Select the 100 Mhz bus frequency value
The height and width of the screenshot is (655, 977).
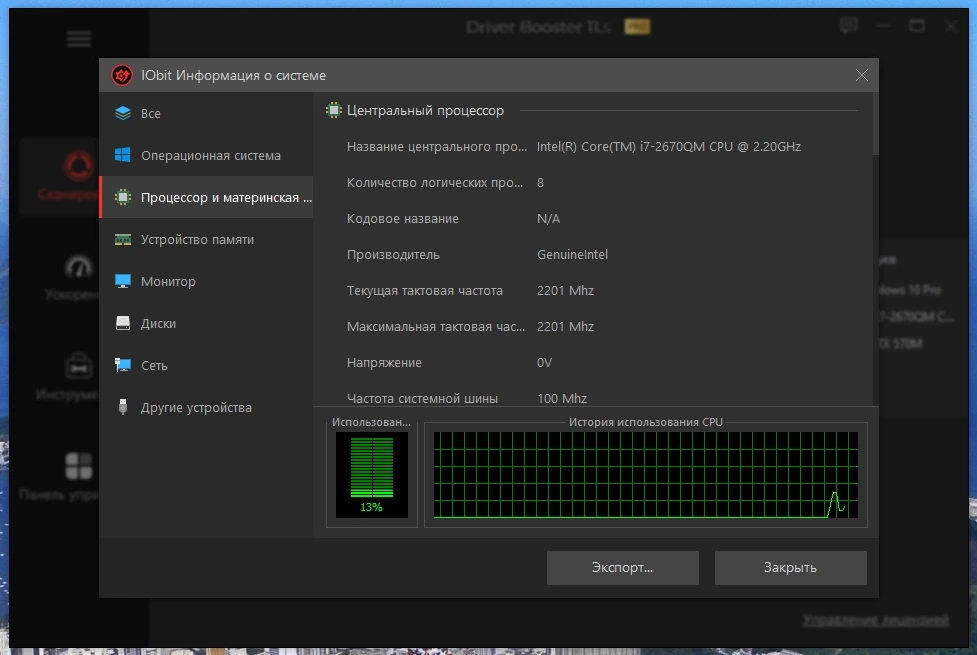[561, 398]
